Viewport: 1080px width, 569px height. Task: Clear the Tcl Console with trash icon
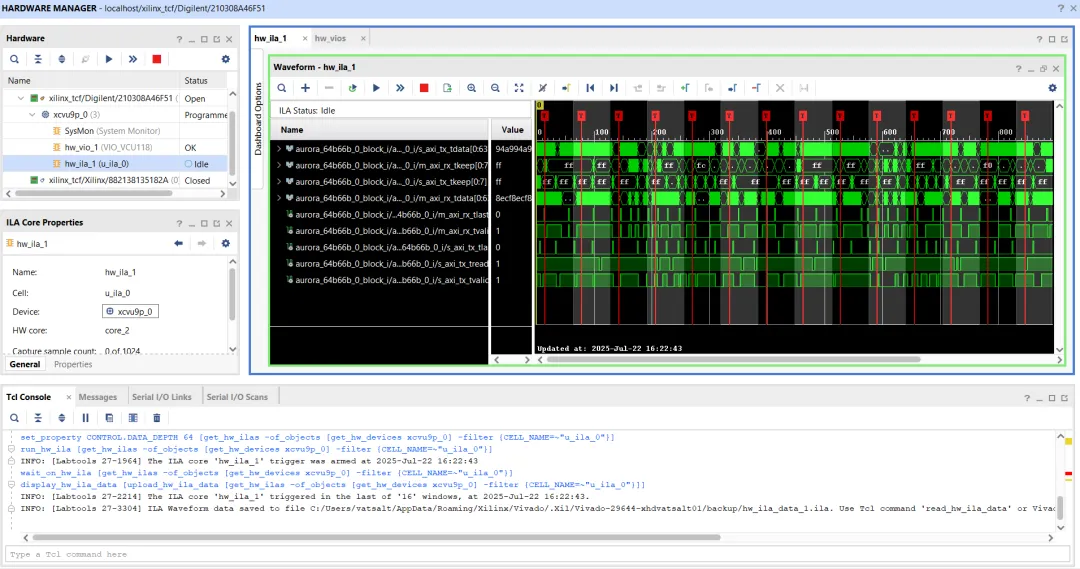click(x=157, y=418)
